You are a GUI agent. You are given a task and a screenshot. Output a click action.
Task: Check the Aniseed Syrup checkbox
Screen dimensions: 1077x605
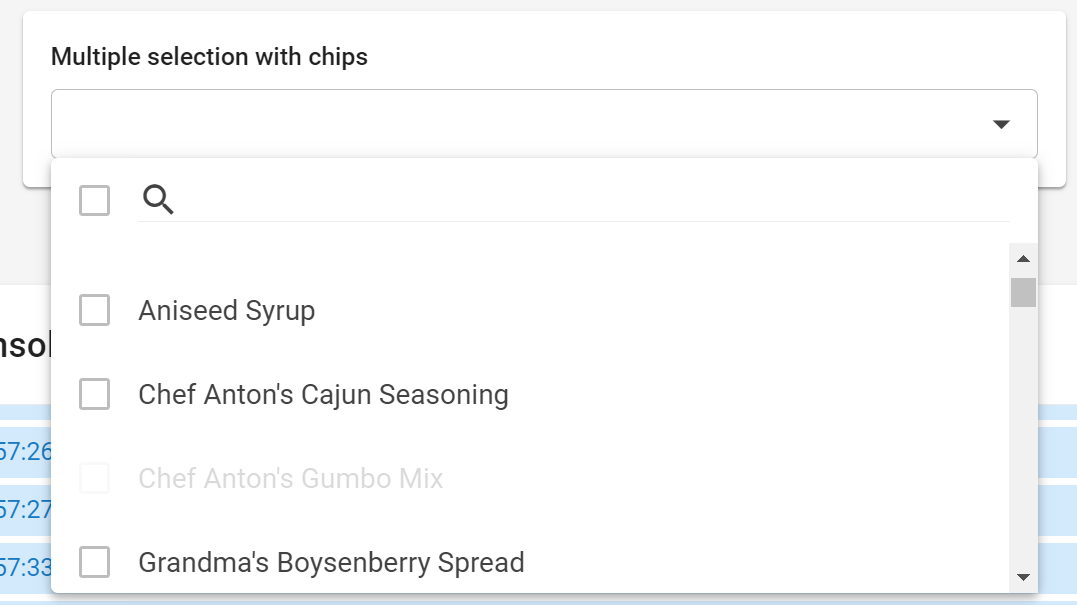coord(95,310)
